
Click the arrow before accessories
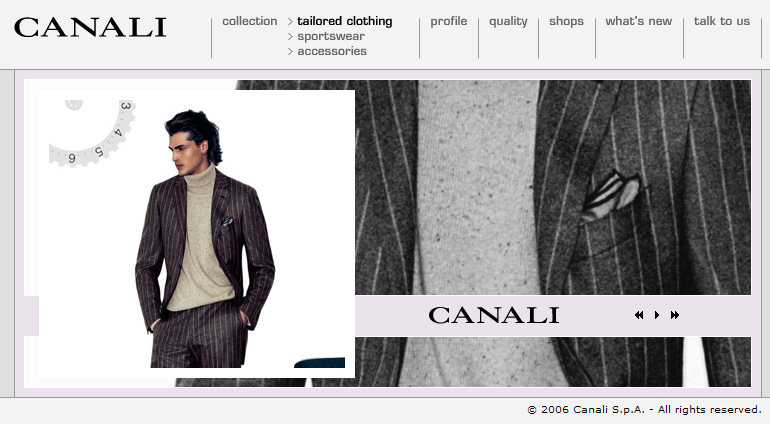pyautogui.click(x=290, y=51)
